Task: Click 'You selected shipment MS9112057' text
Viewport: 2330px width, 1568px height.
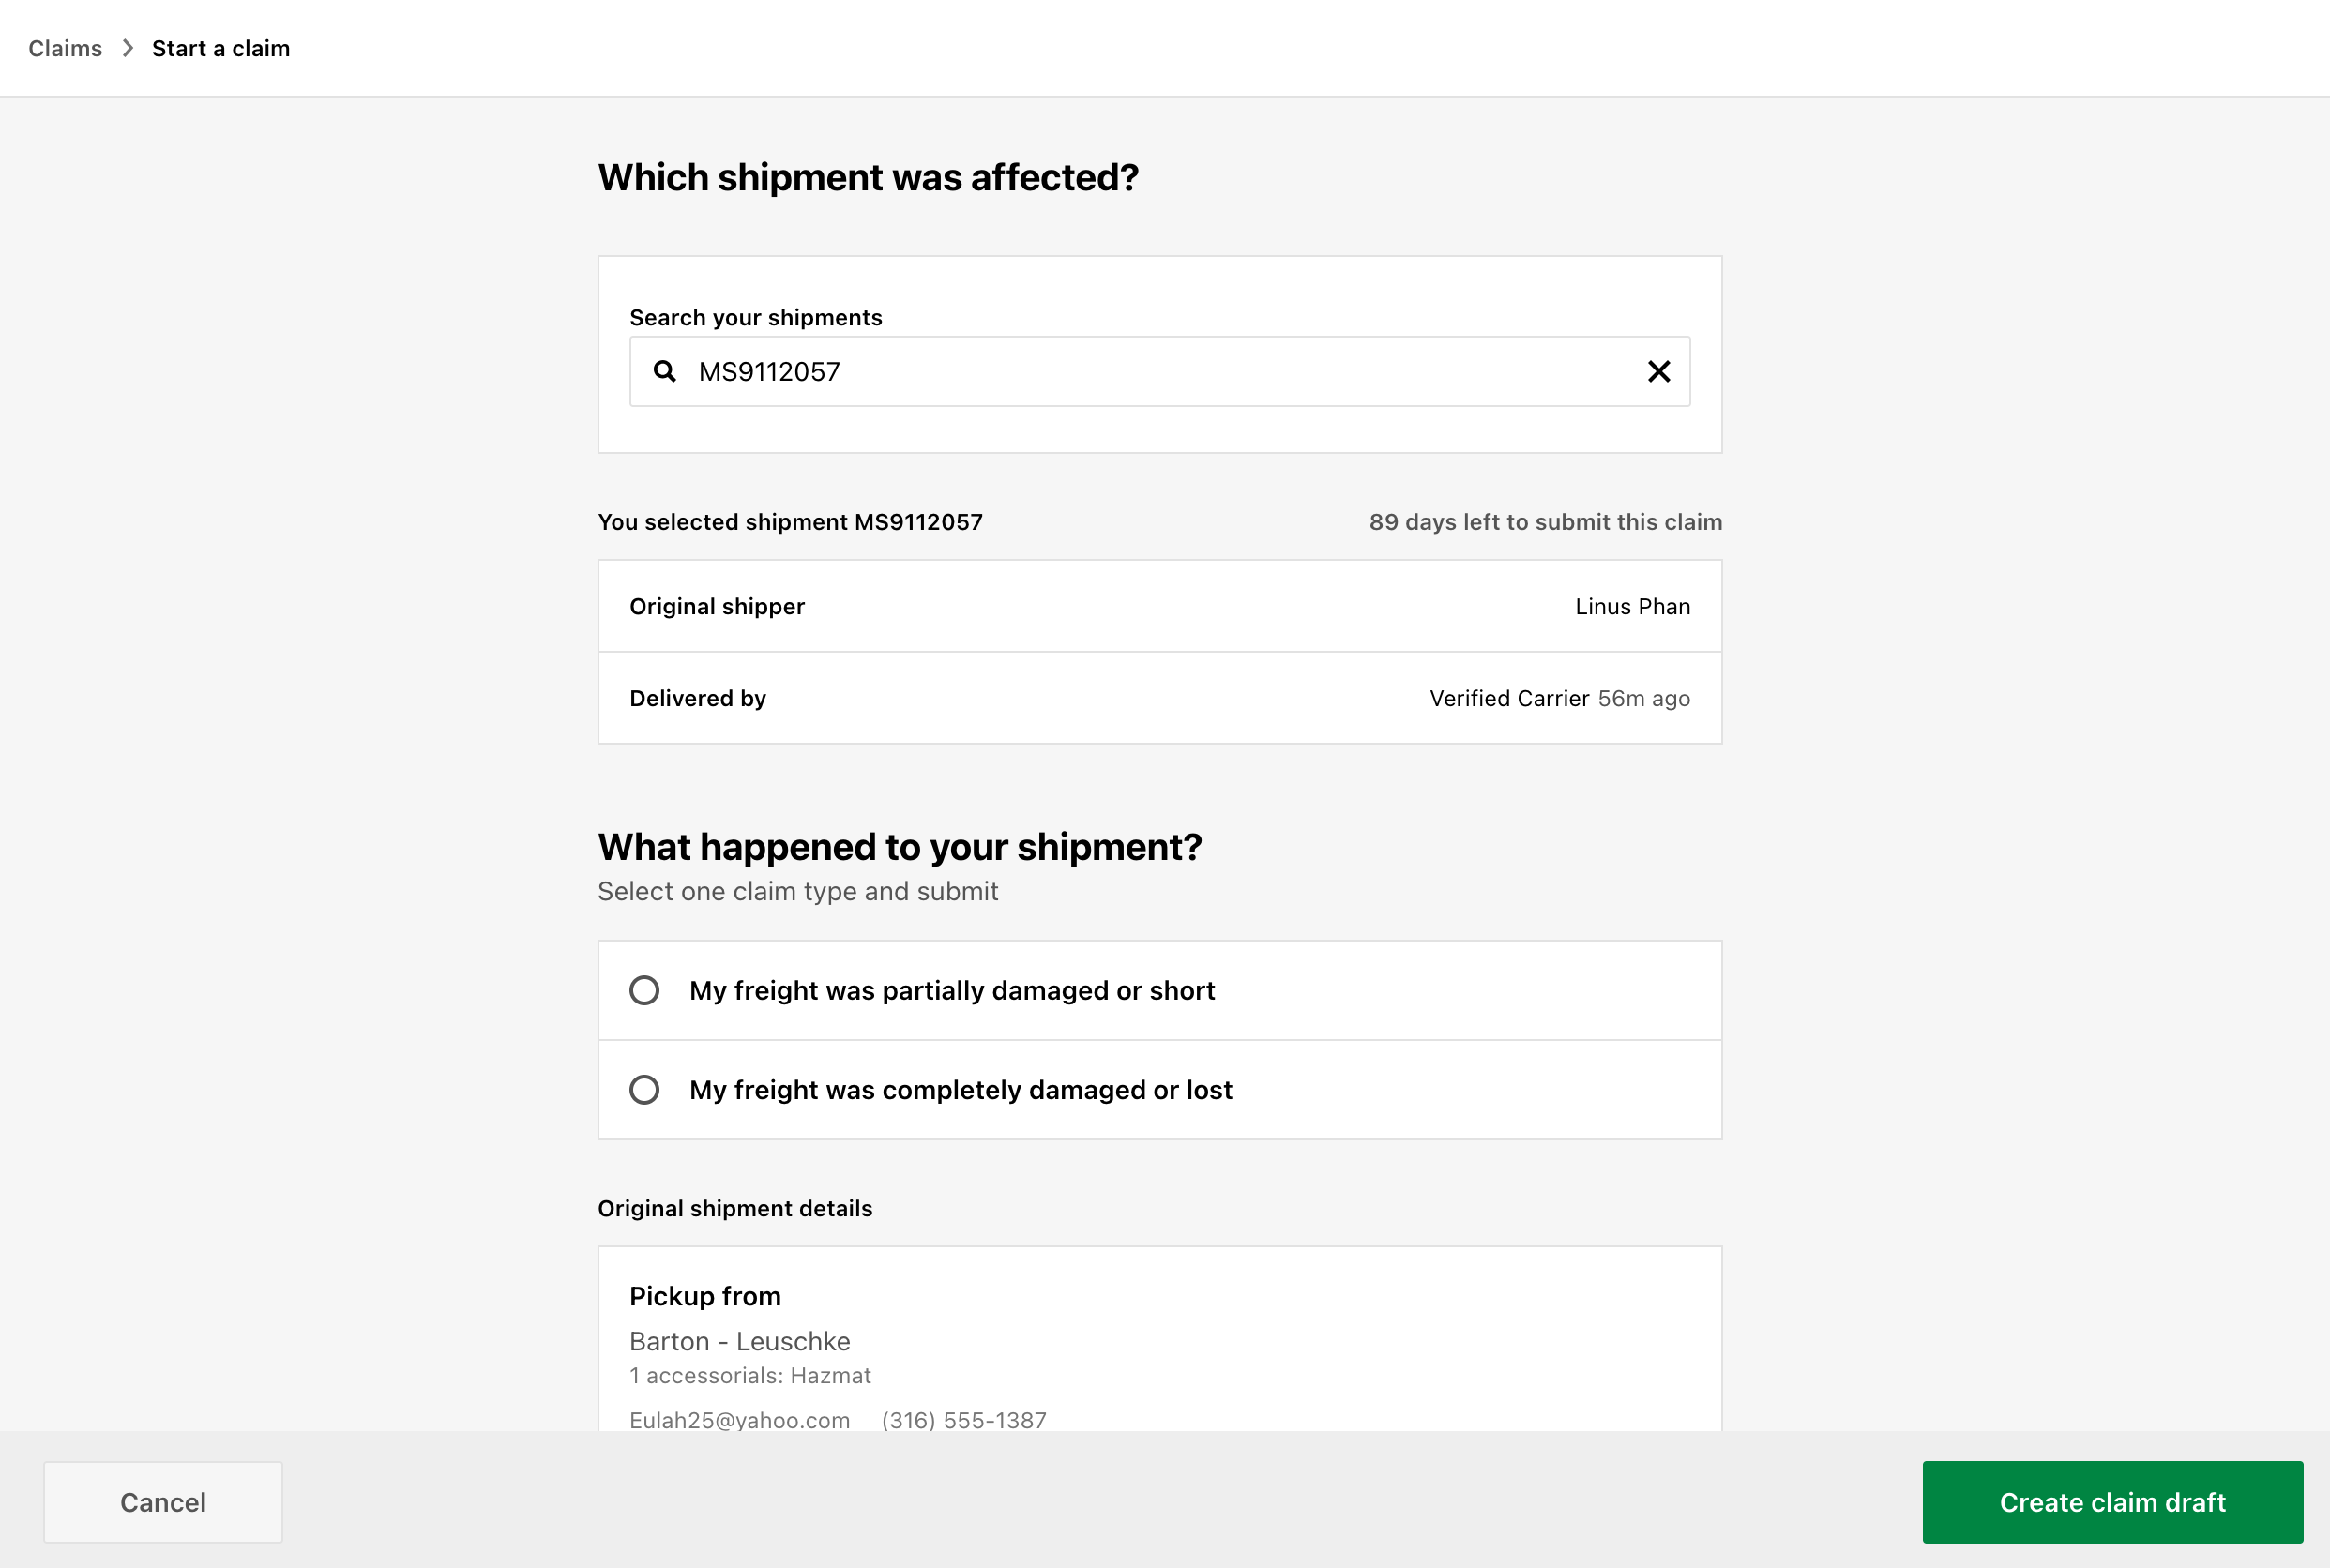Action: (x=790, y=522)
